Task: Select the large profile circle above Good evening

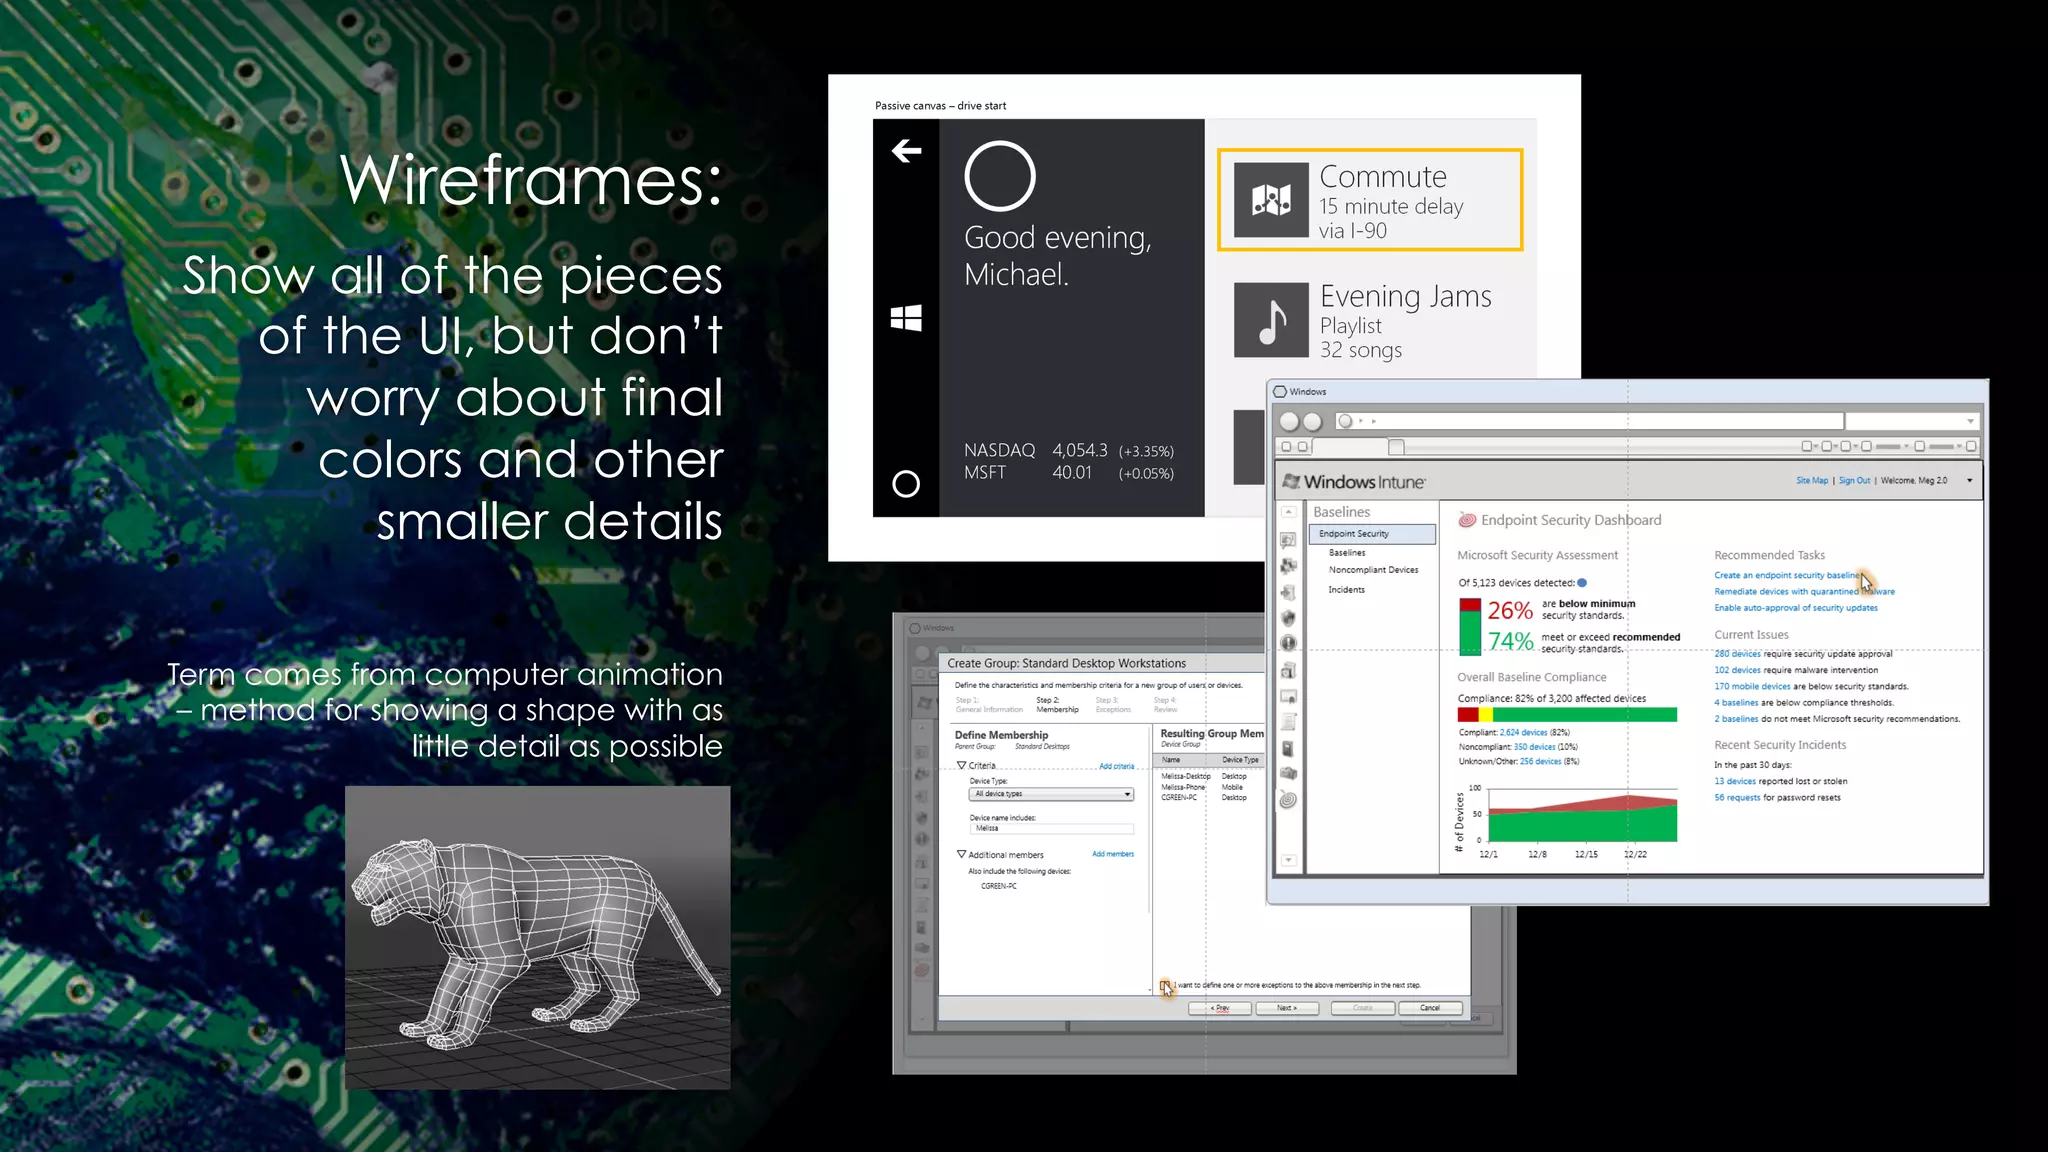Action: tap(1000, 176)
